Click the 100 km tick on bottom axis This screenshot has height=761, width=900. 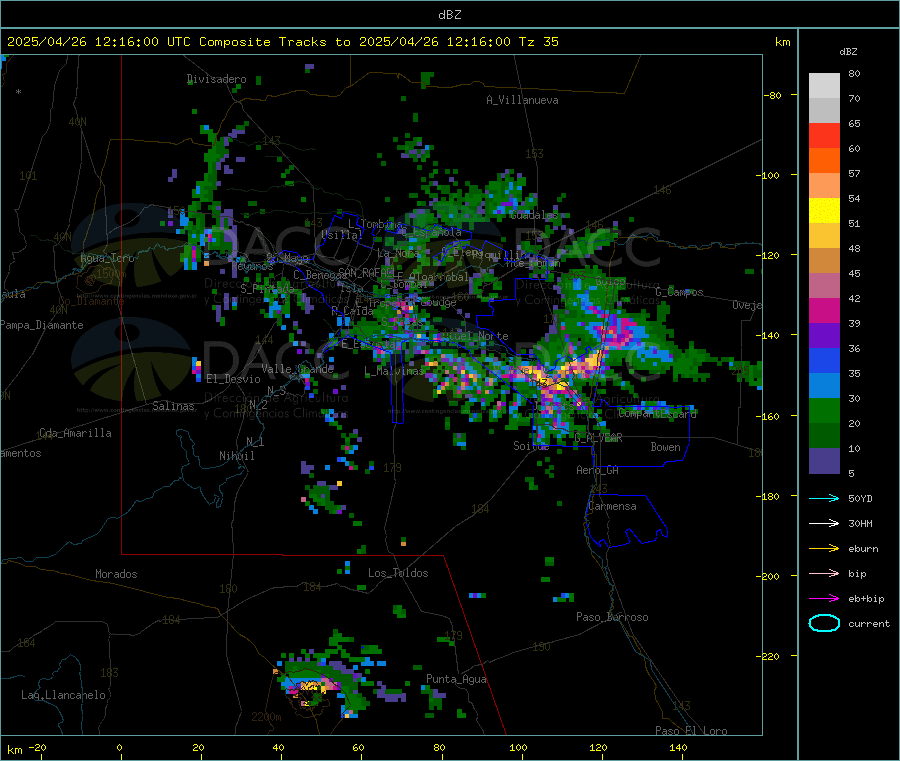tap(518, 748)
